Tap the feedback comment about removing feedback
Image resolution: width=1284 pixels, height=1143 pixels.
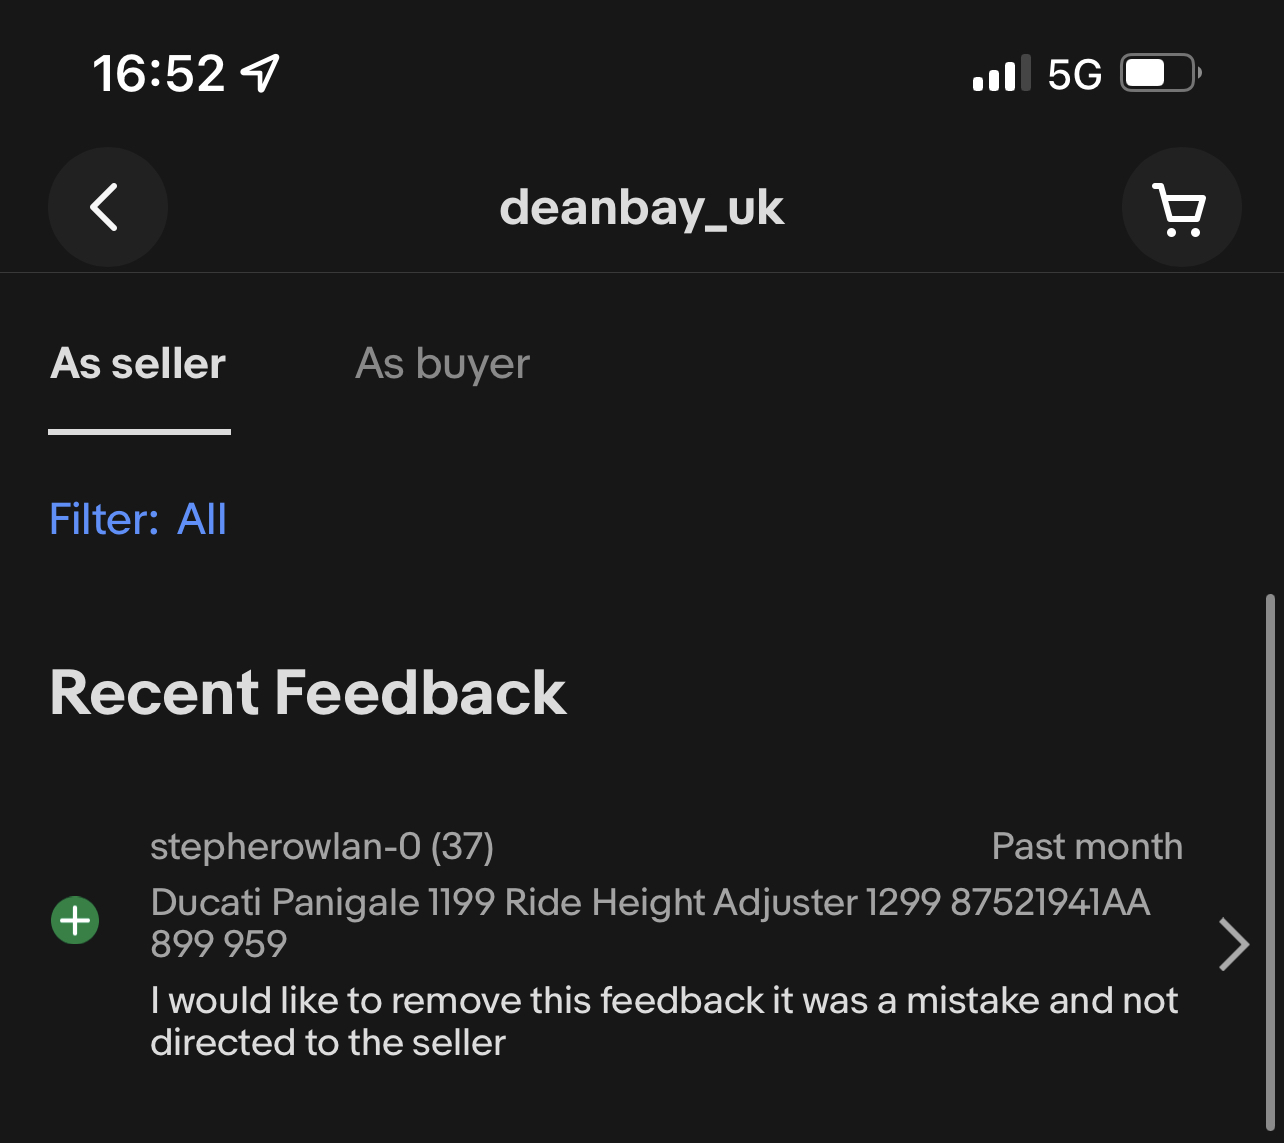(x=664, y=1021)
